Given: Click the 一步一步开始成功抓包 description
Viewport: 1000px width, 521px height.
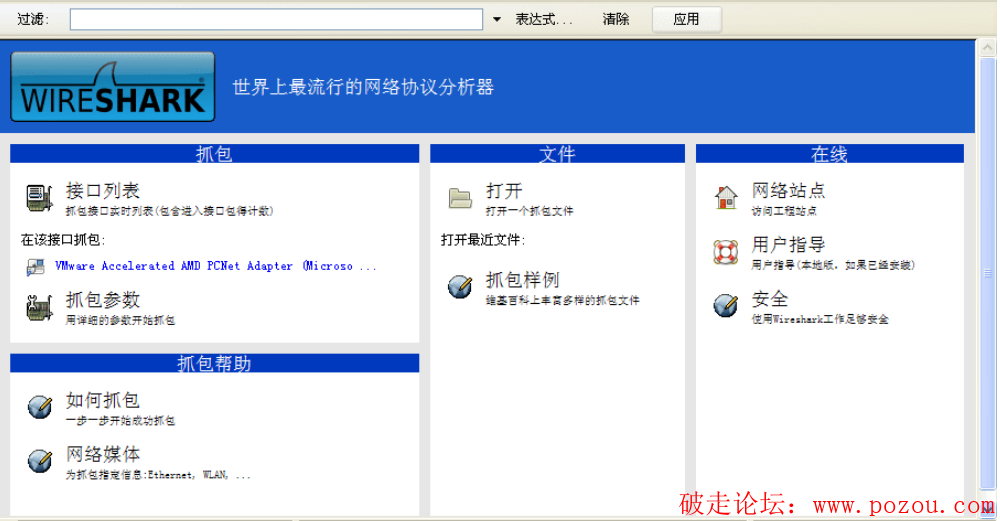Looking at the screenshot, I should [121, 421].
